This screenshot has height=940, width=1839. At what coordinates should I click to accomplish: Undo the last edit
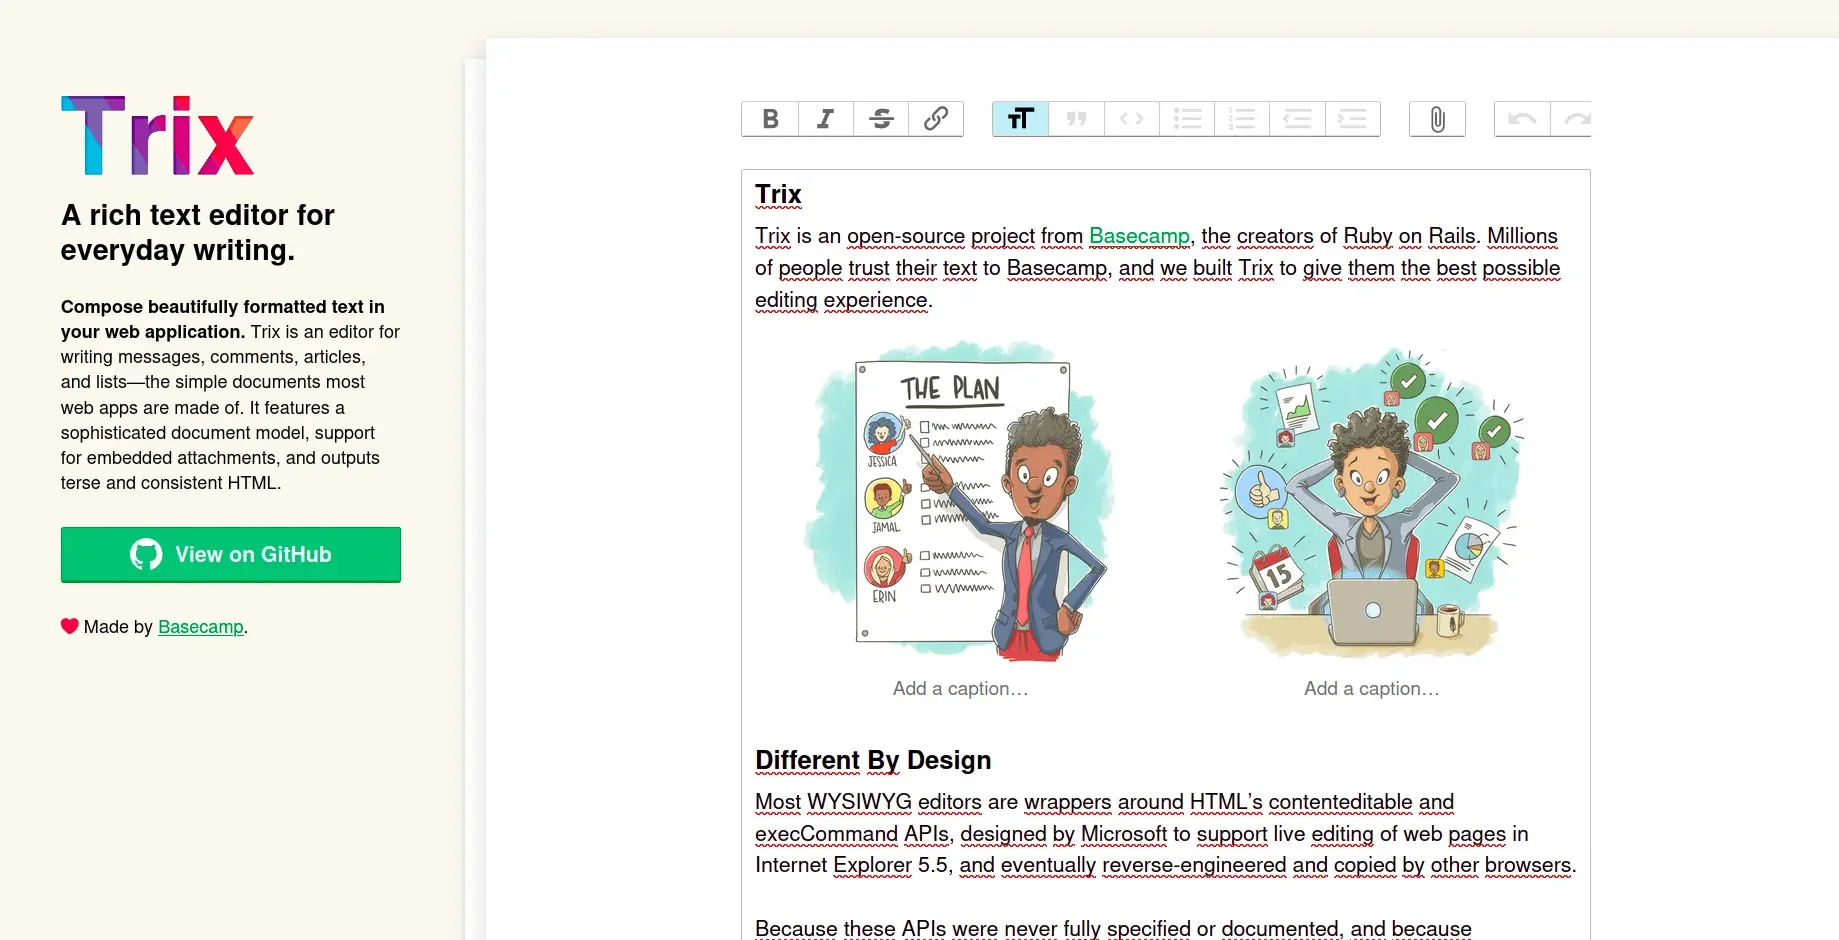click(1522, 119)
